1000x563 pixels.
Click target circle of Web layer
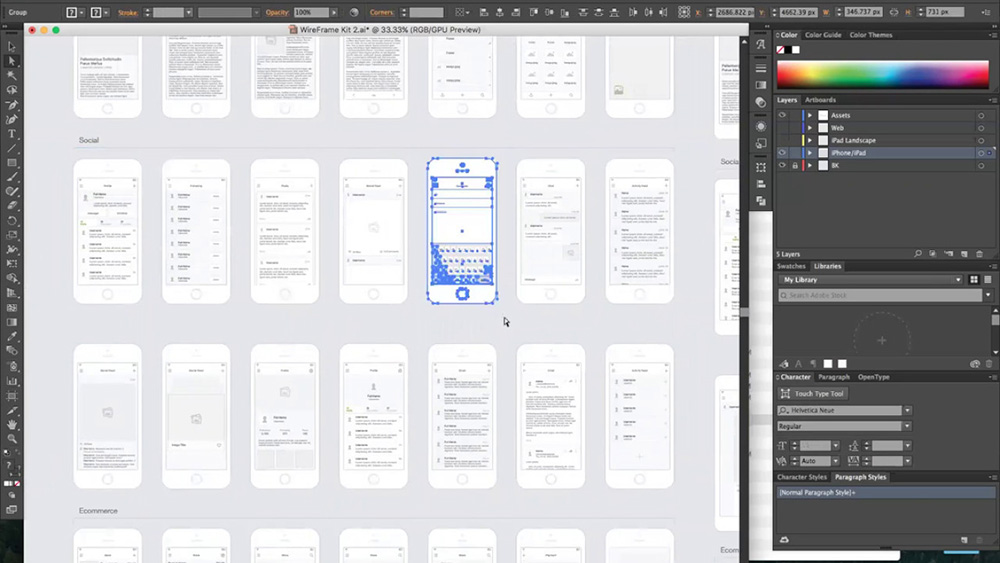(x=981, y=128)
